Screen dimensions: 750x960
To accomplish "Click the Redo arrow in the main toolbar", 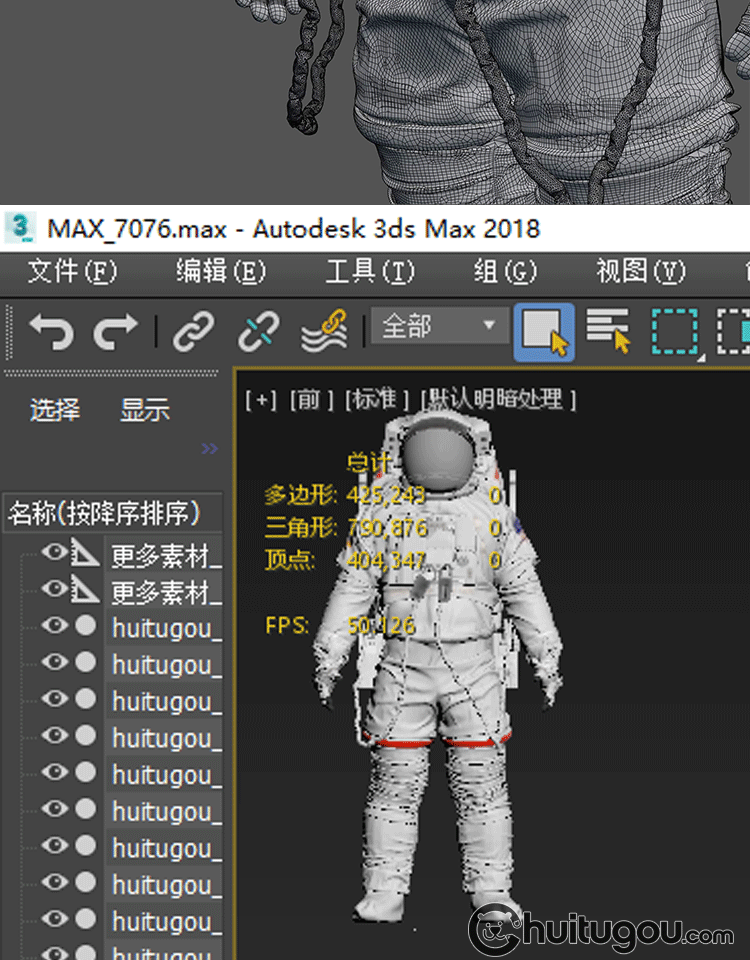I will [115, 331].
